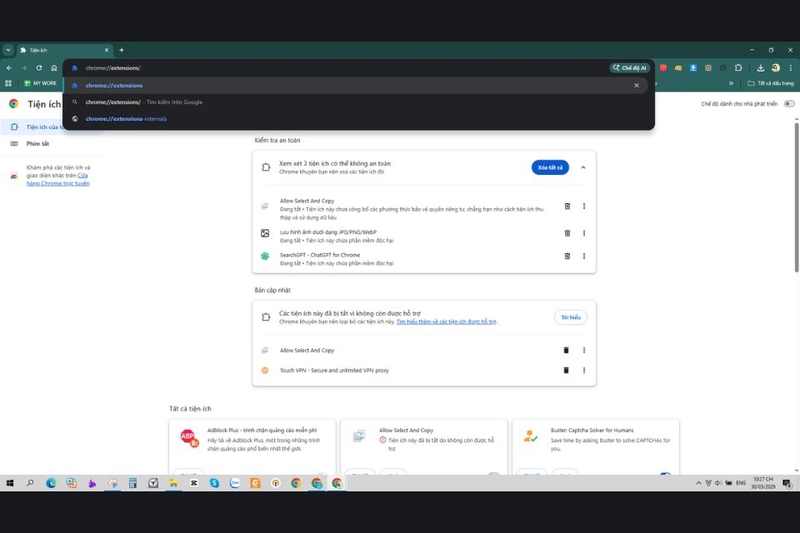800x533 pixels.
Task: Open the tab search dropdown arrow
Action: coord(8,50)
